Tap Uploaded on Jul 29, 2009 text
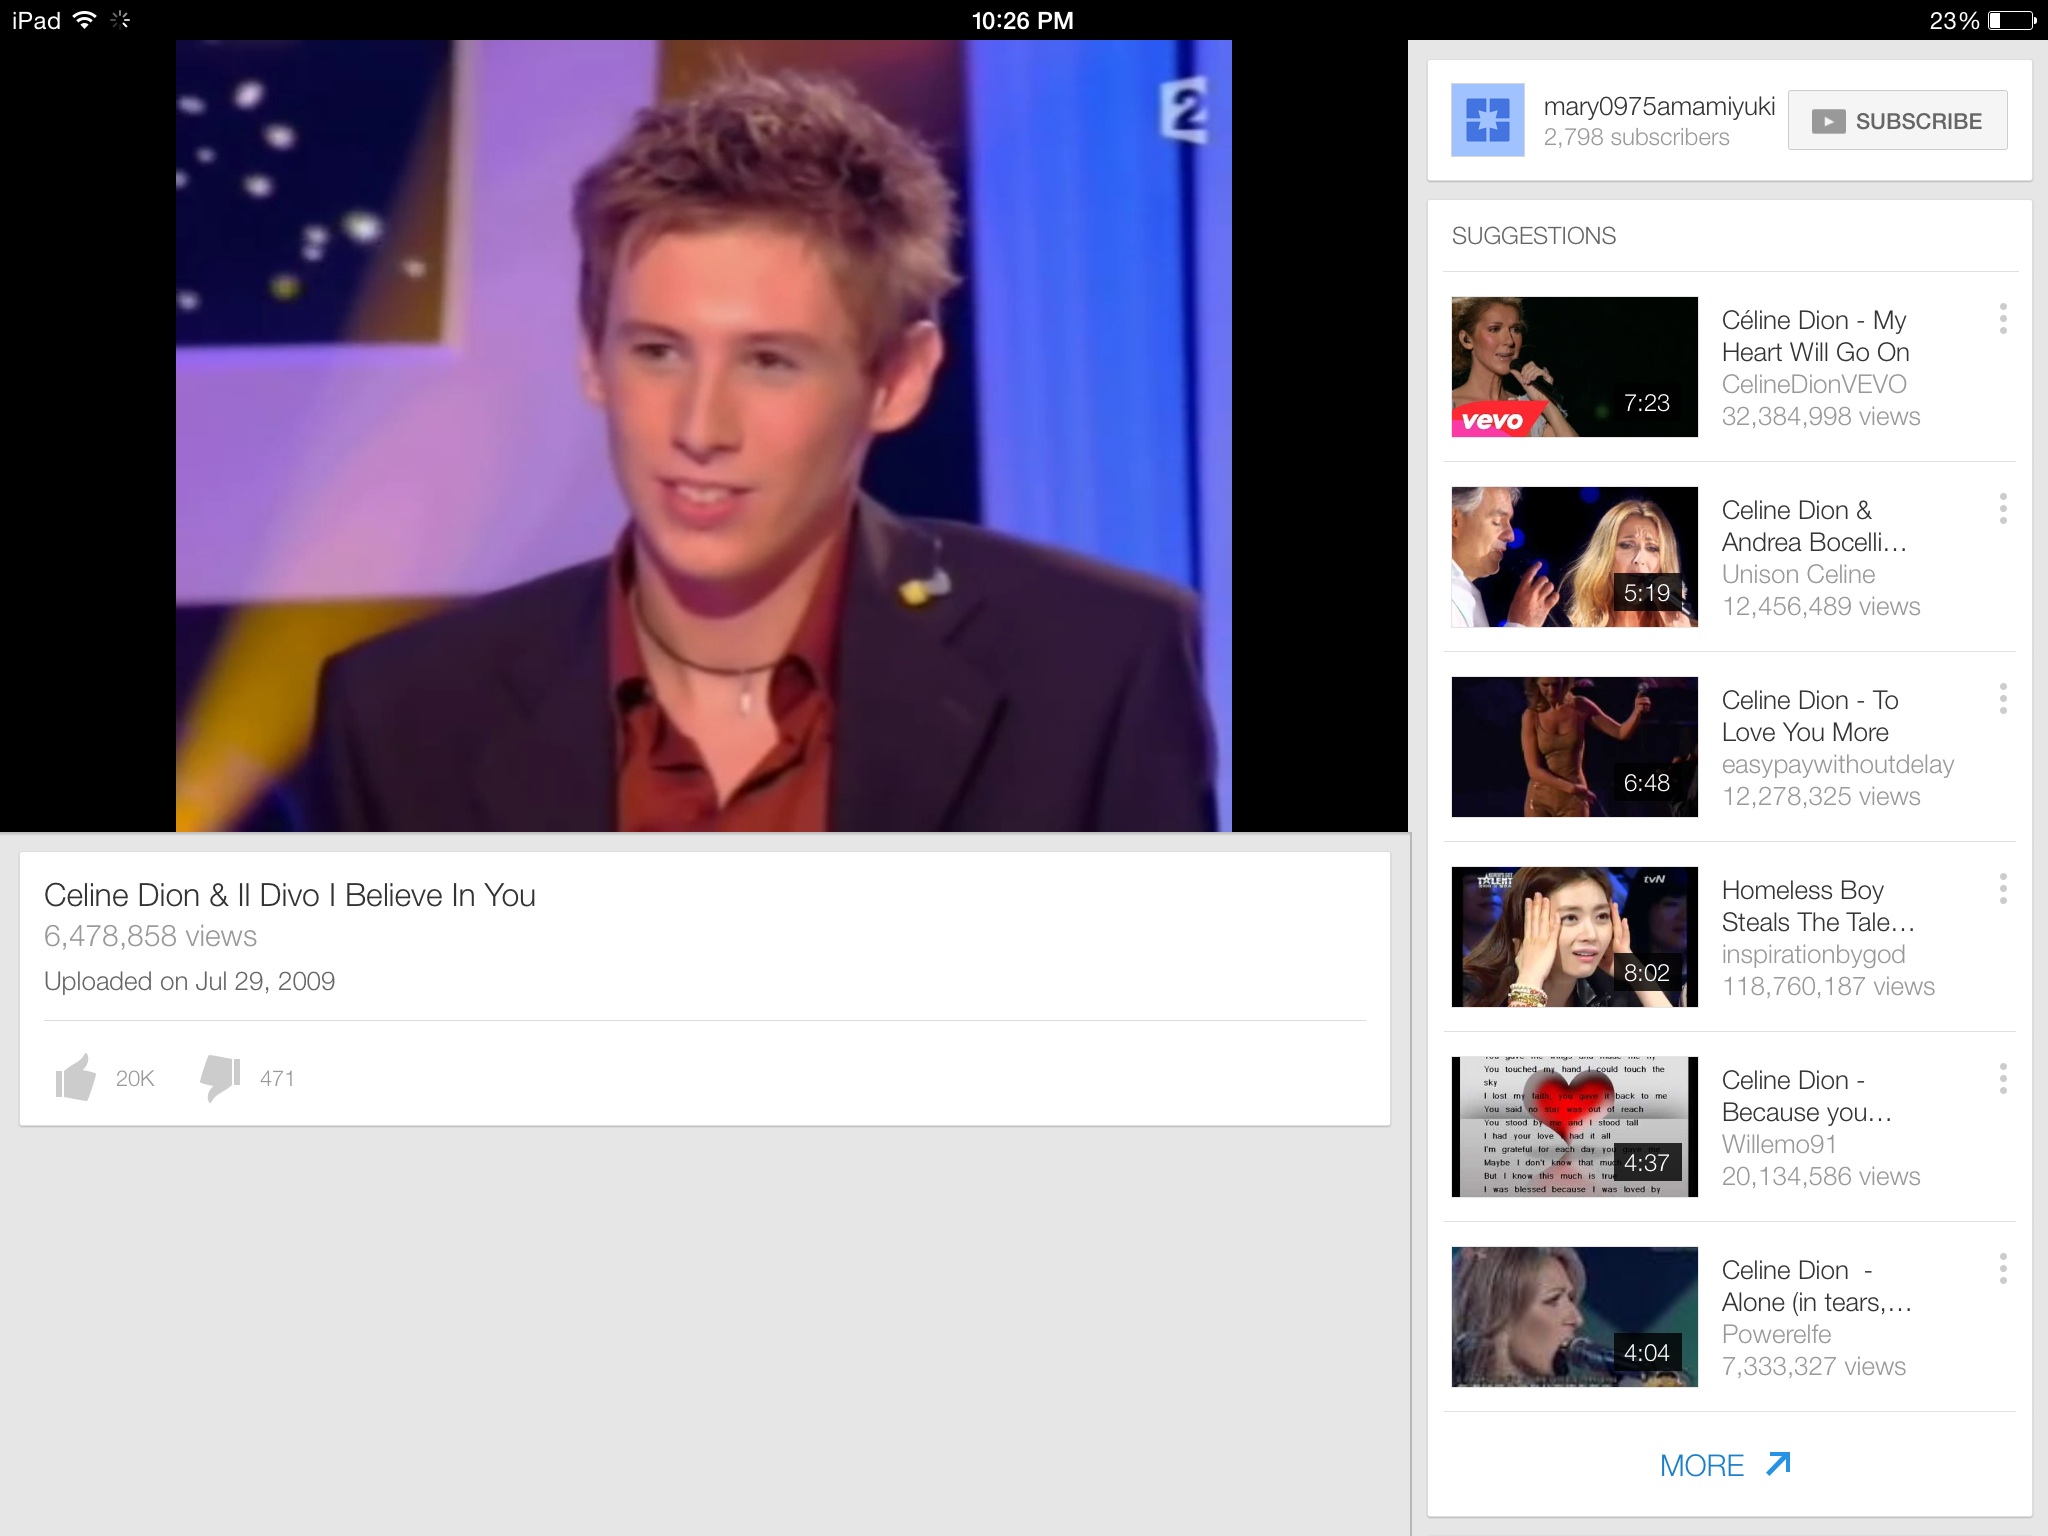The width and height of the screenshot is (2048, 1536). [x=189, y=981]
